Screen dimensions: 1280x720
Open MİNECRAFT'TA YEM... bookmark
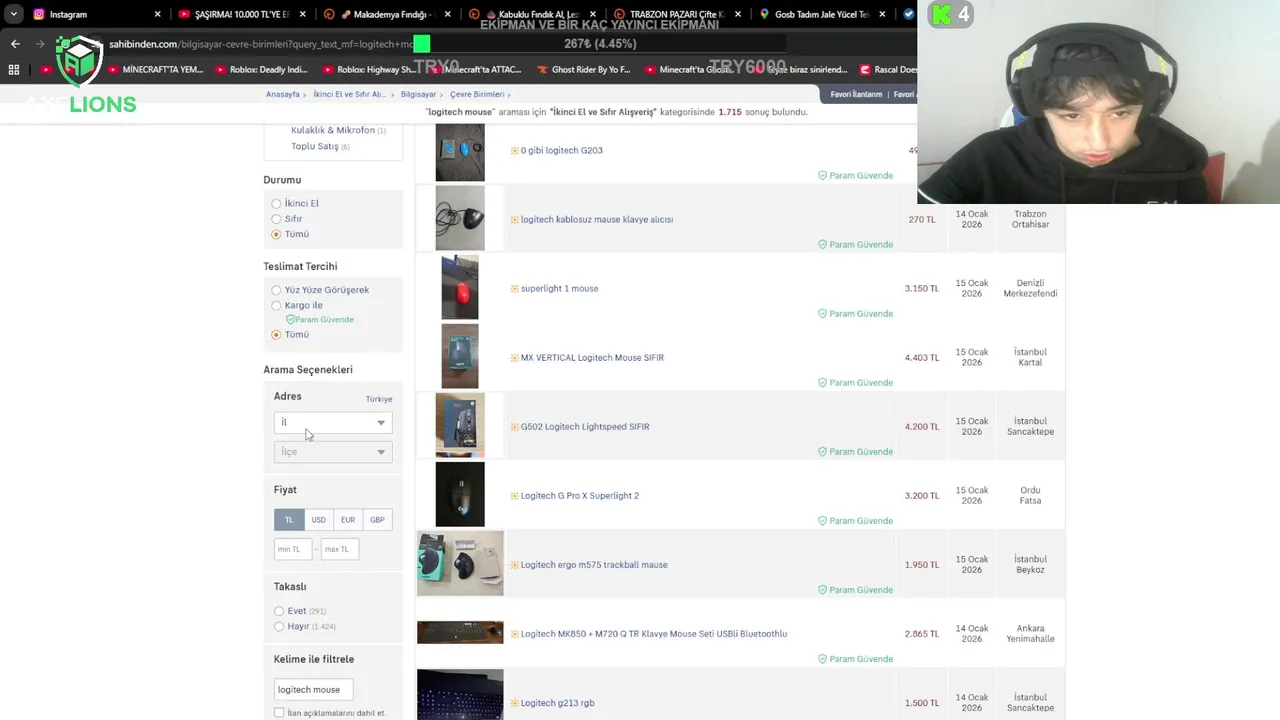pos(156,70)
